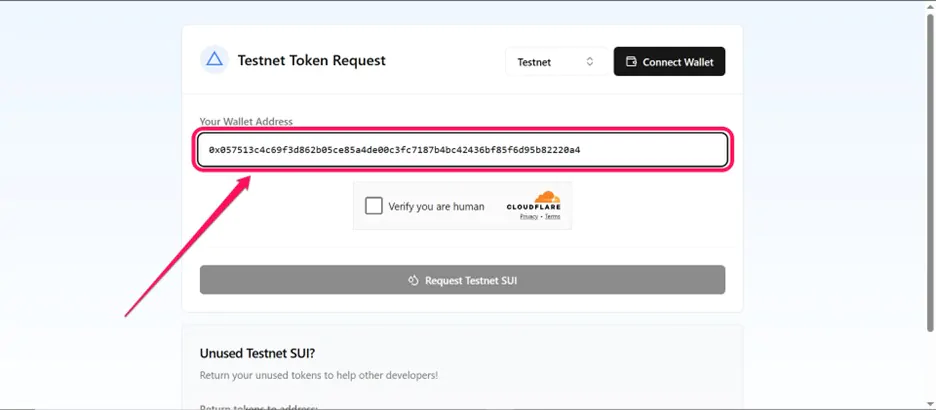Click the Request Testnet SUI button
Screen dimensions: 936x410
[463, 280]
